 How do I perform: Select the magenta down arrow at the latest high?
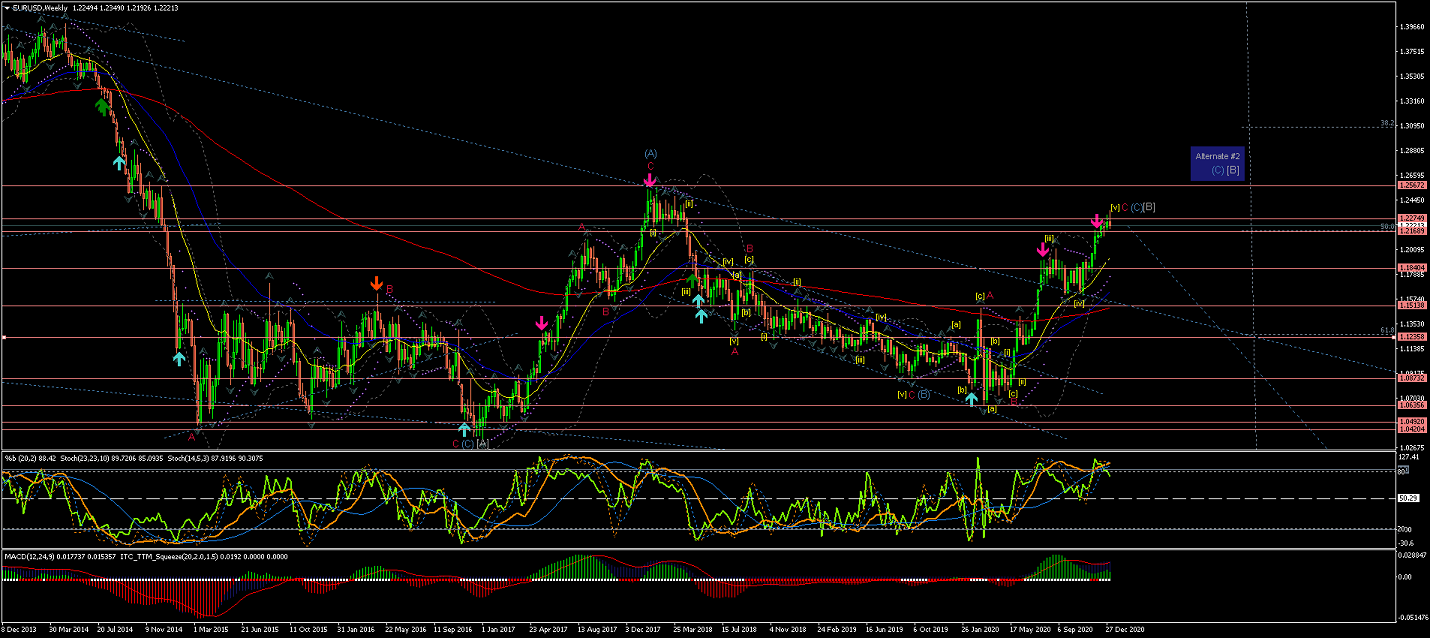[x=1097, y=220]
